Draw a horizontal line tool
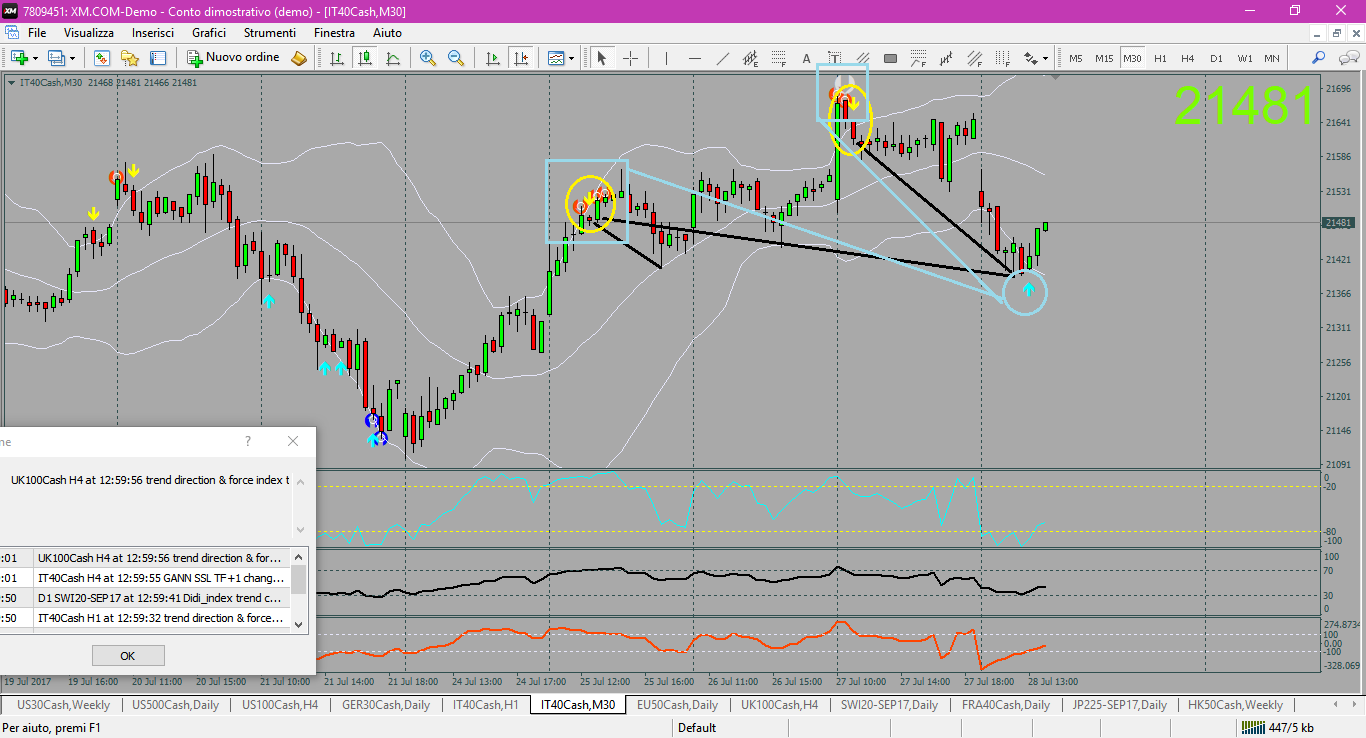 click(694, 58)
